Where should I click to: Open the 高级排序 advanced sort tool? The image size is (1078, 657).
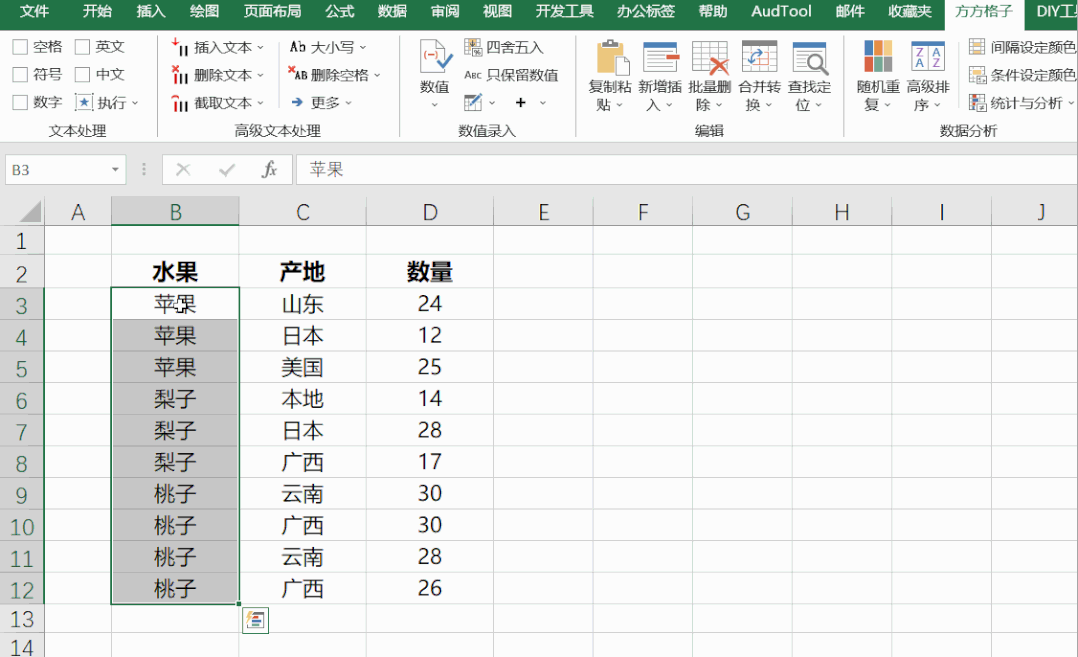coord(927,76)
